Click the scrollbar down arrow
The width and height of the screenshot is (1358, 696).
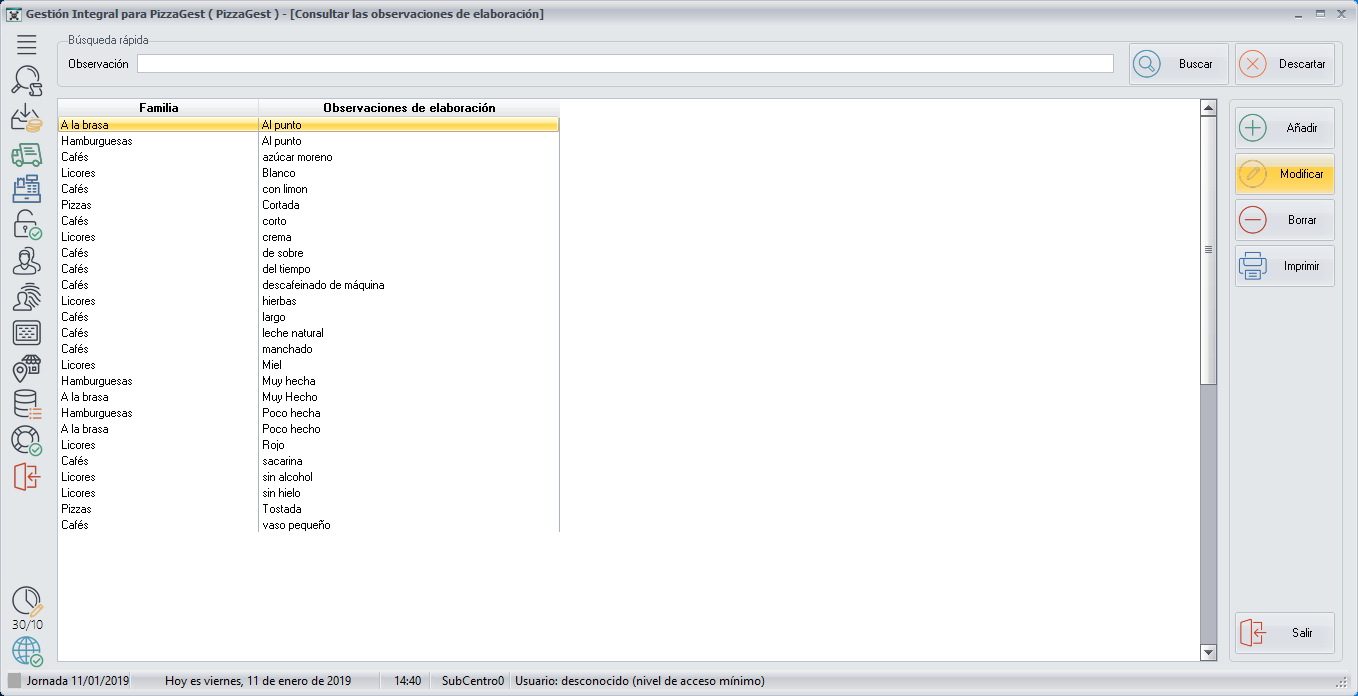point(1208,652)
